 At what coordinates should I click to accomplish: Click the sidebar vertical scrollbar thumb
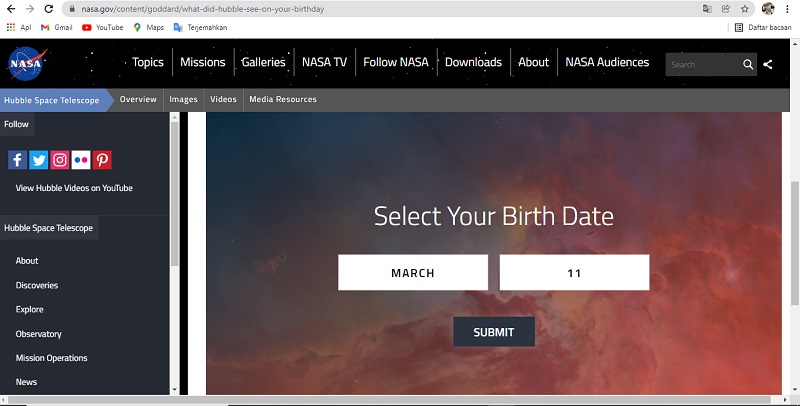174,194
